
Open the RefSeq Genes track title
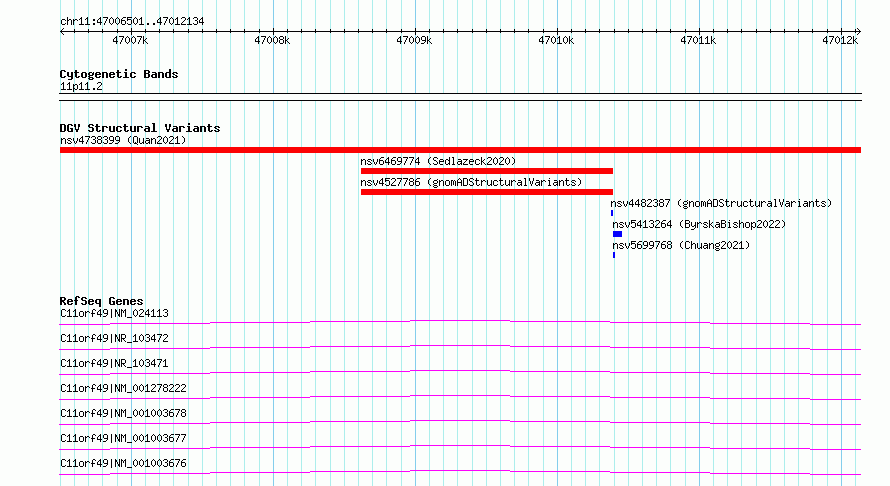coord(102,301)
